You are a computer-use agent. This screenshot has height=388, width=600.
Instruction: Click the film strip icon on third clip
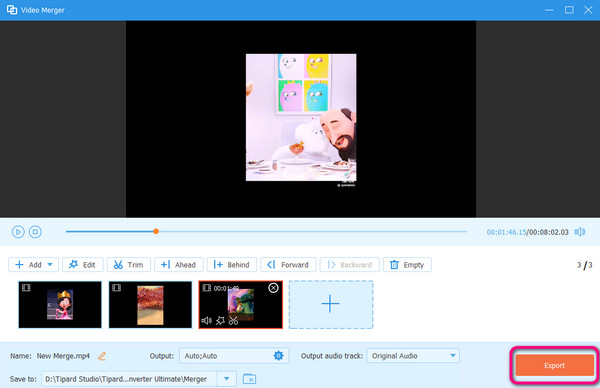tap(207, 287)
